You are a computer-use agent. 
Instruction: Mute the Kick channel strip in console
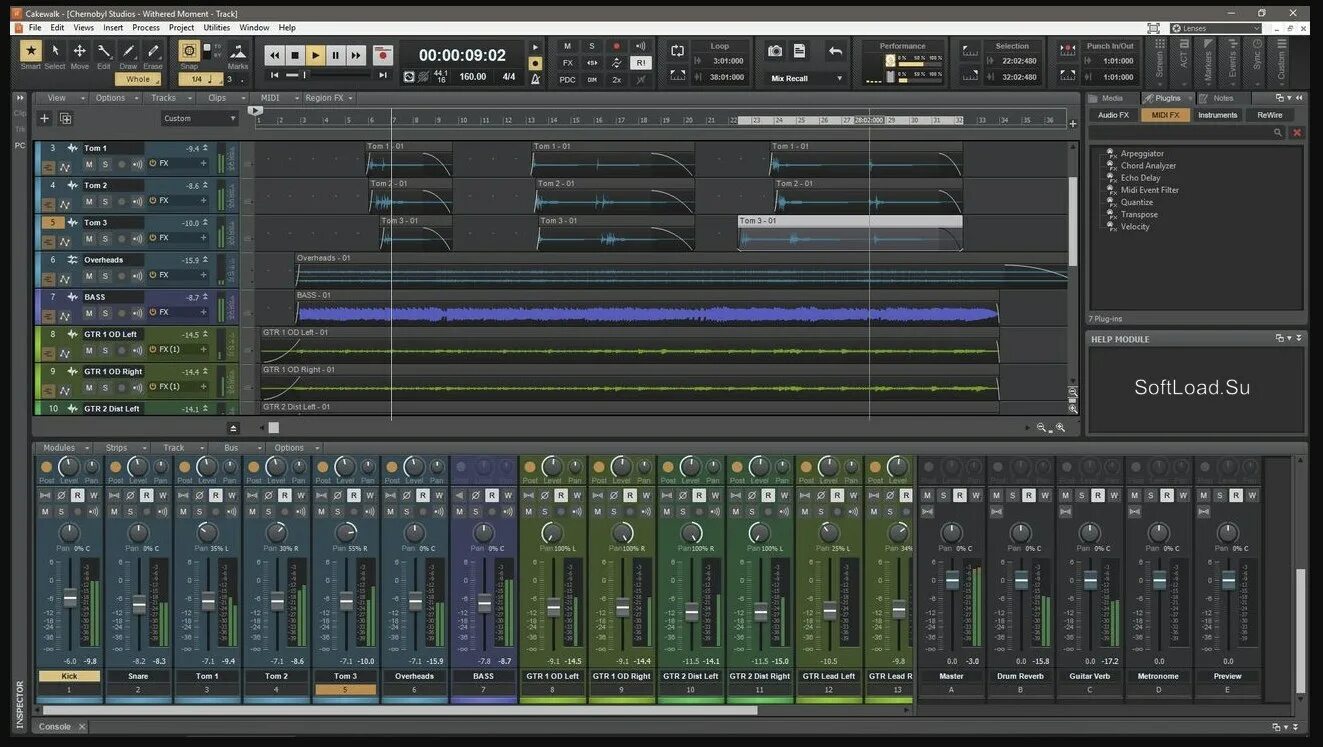tap(45, 512)
